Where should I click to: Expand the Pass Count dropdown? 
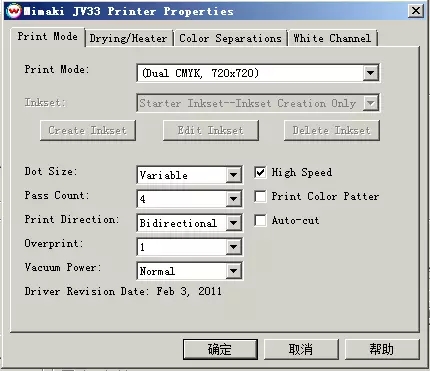(x=233, y=199)
